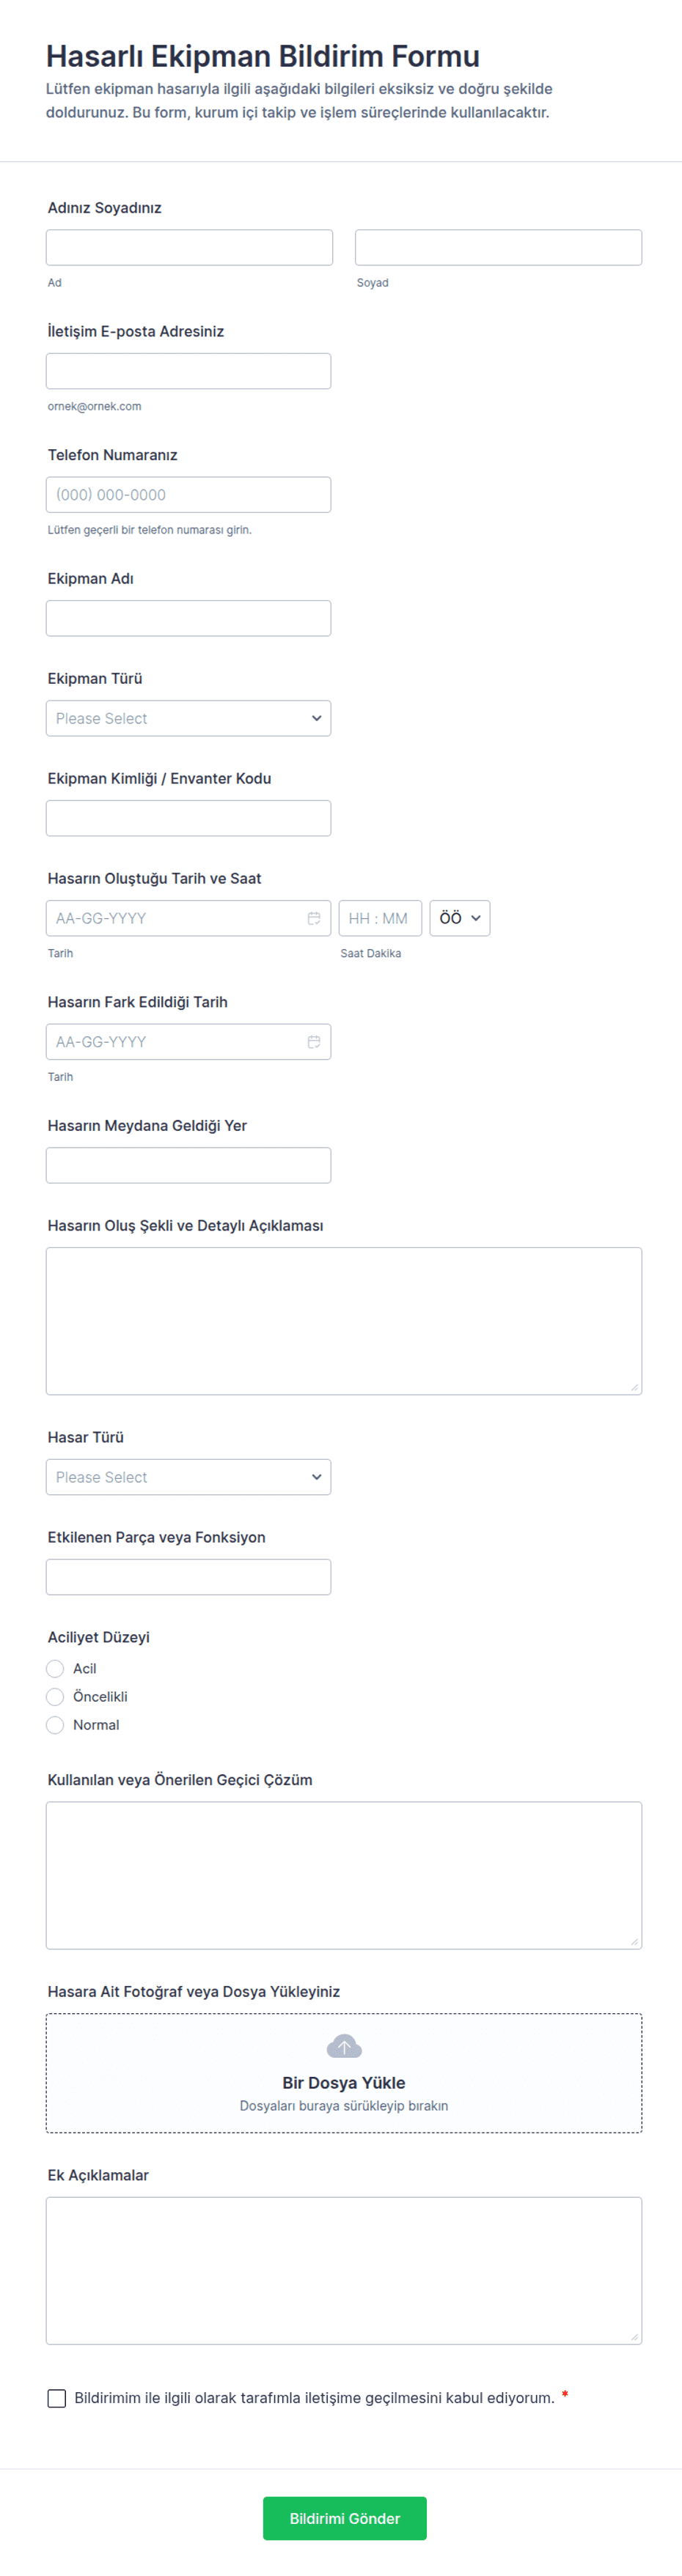682x2576 pixels.
Task: Select the Normal urgency radio button
Action: point(56,1724)
